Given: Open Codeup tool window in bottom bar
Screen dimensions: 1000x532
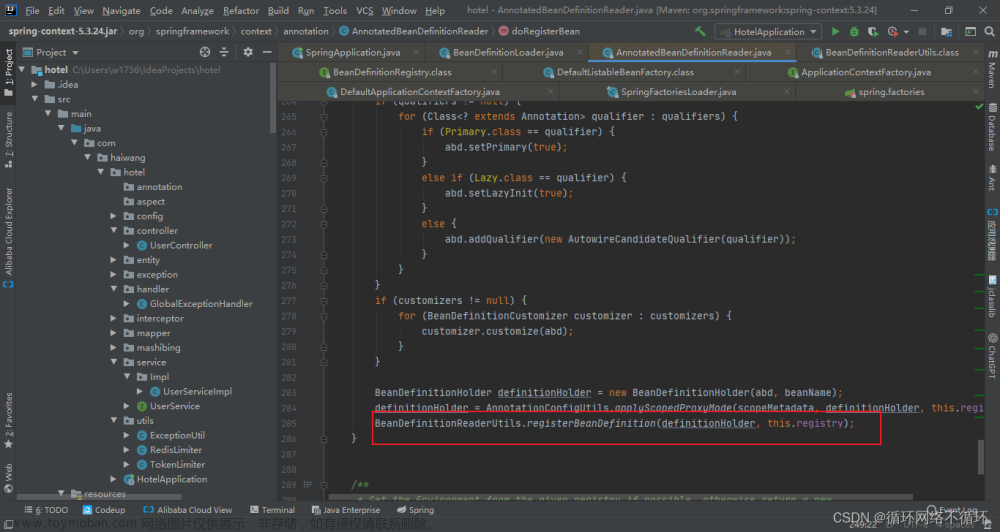Looking at the screenshot, I should tap(104, 510).
